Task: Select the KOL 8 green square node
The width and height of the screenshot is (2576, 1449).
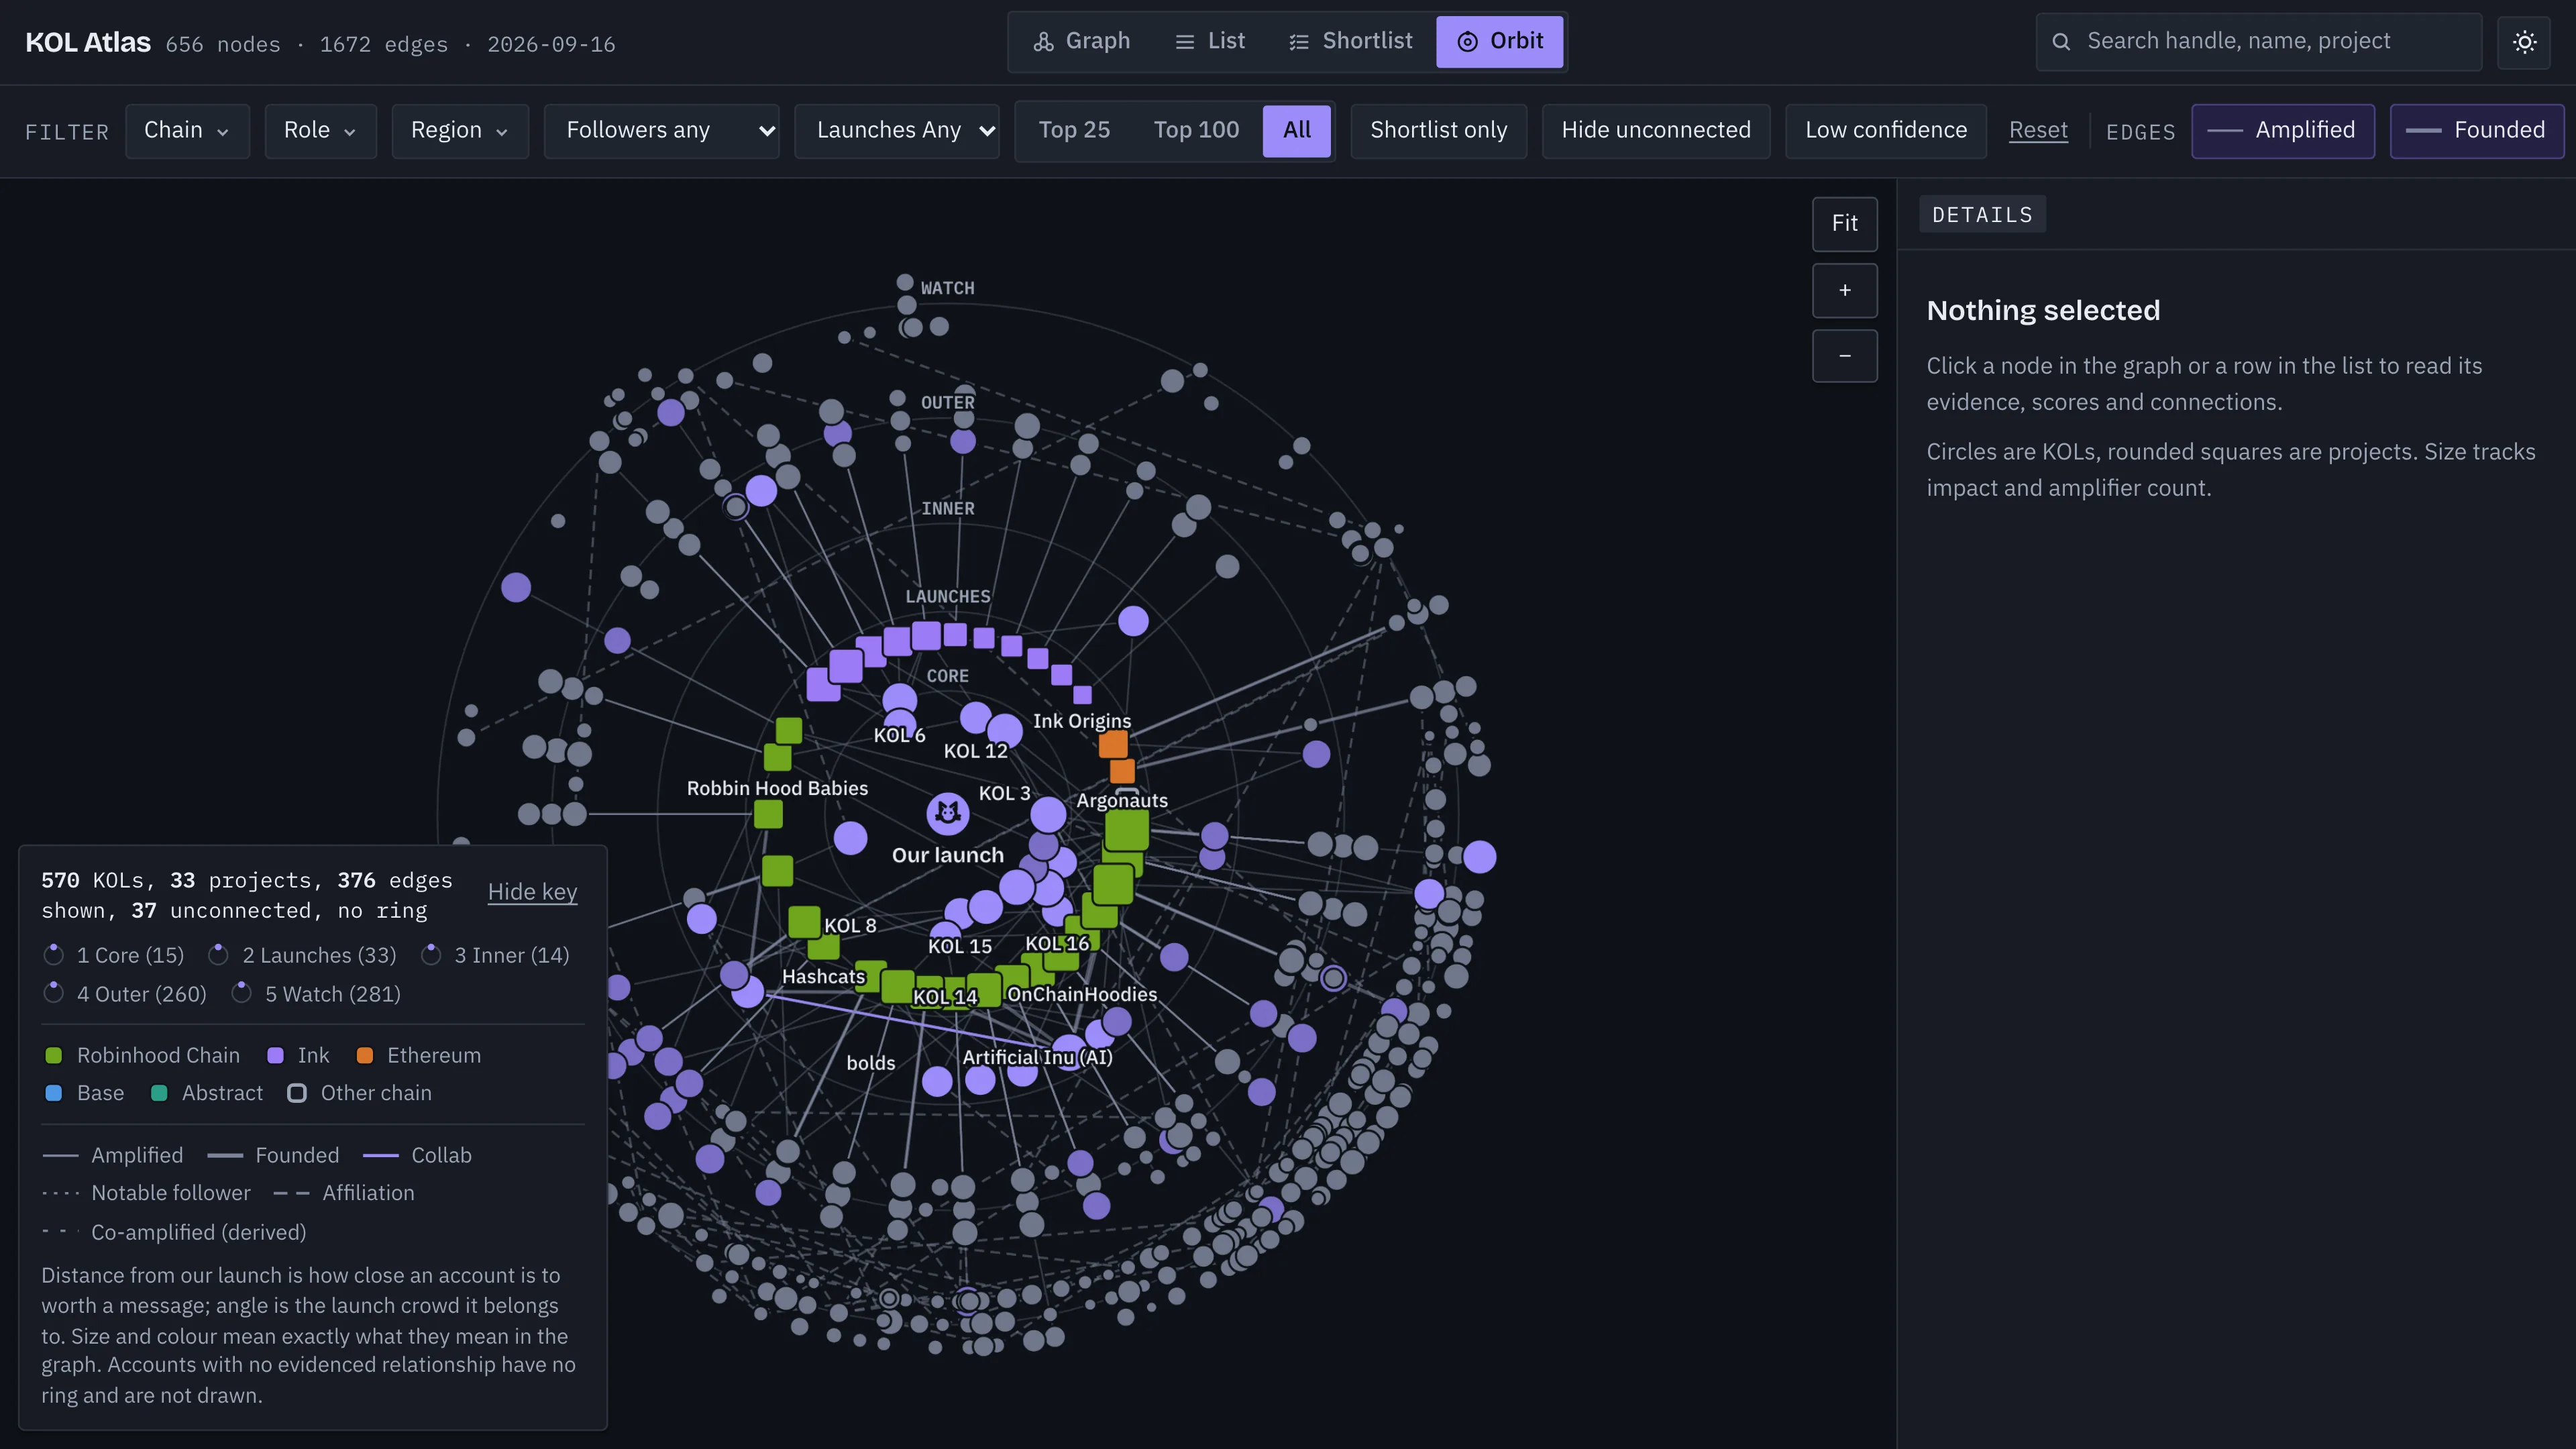Action: pos(804,922)
